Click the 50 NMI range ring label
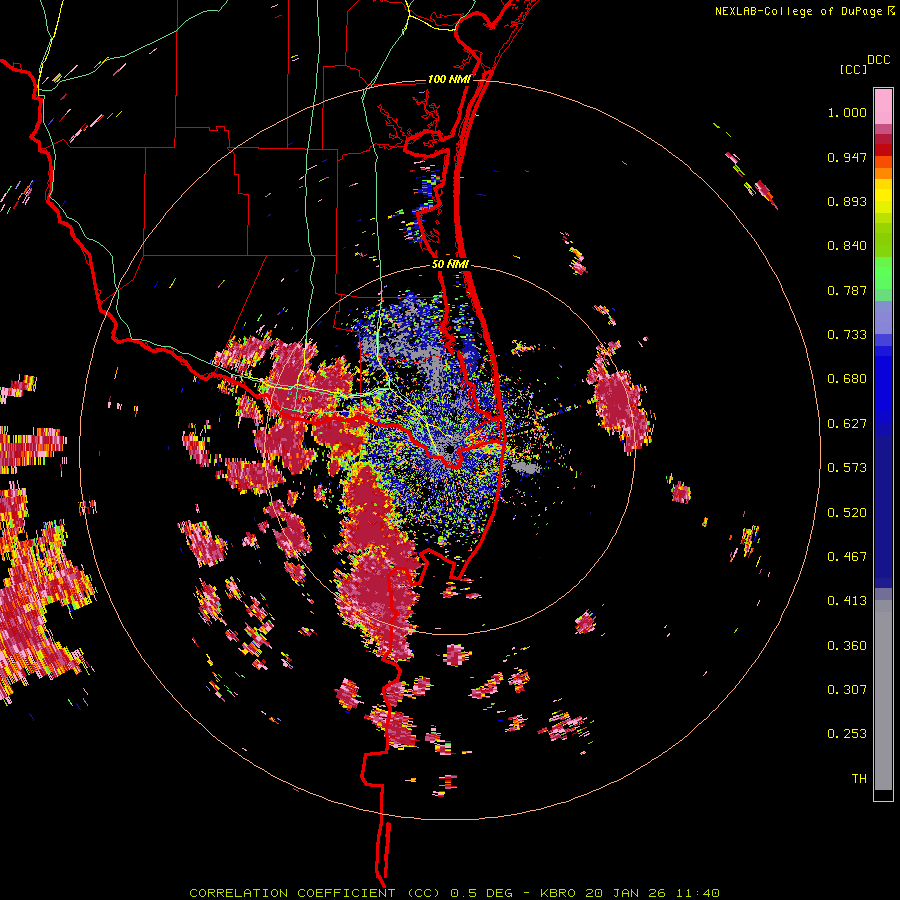This screenshot has width=900, height=900. (x=450, y=265)
